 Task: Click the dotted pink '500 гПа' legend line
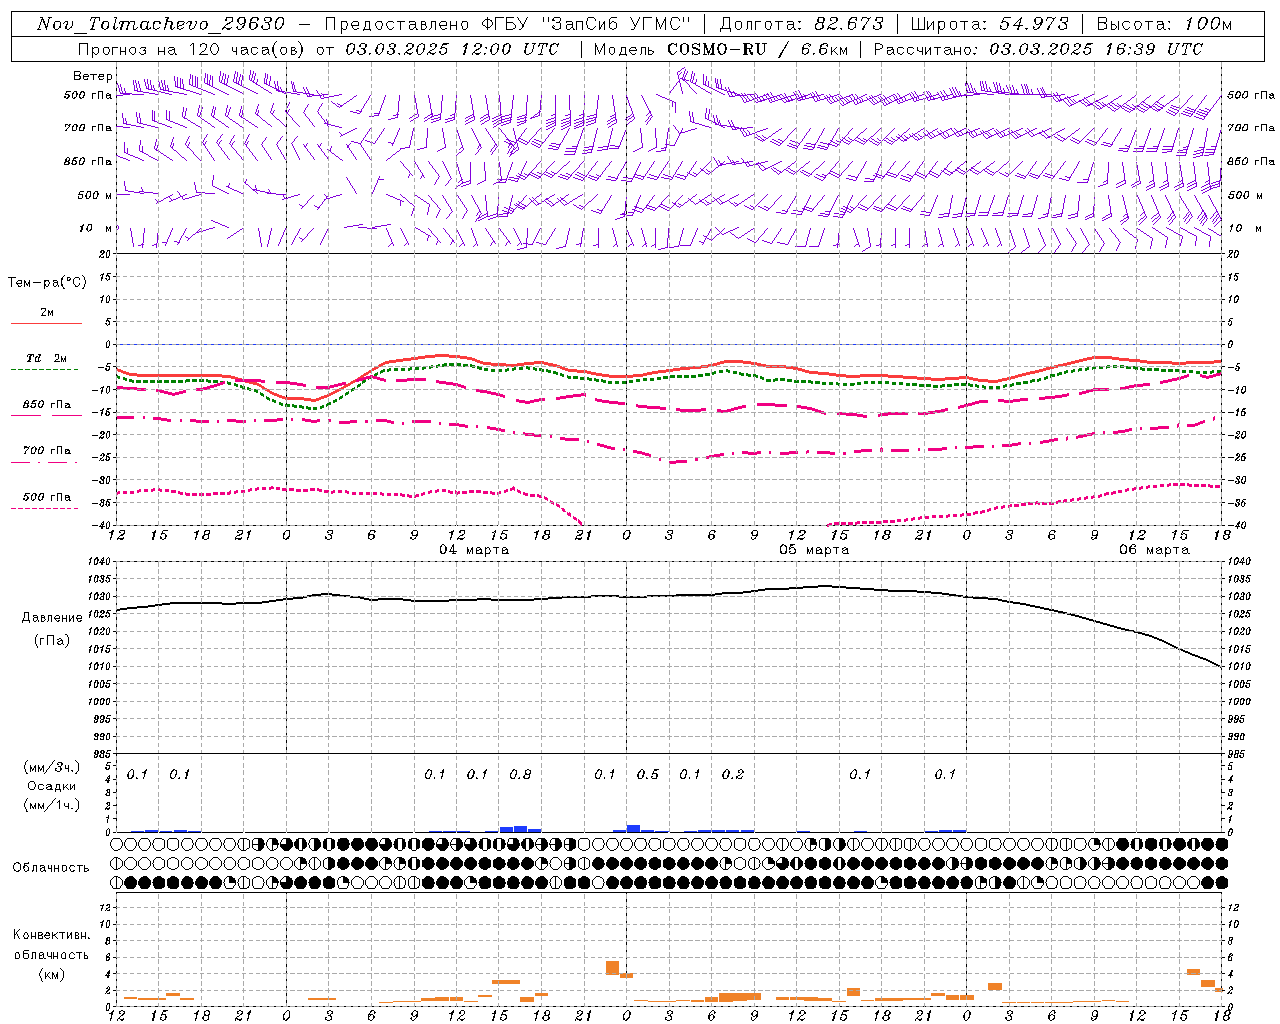44,508
